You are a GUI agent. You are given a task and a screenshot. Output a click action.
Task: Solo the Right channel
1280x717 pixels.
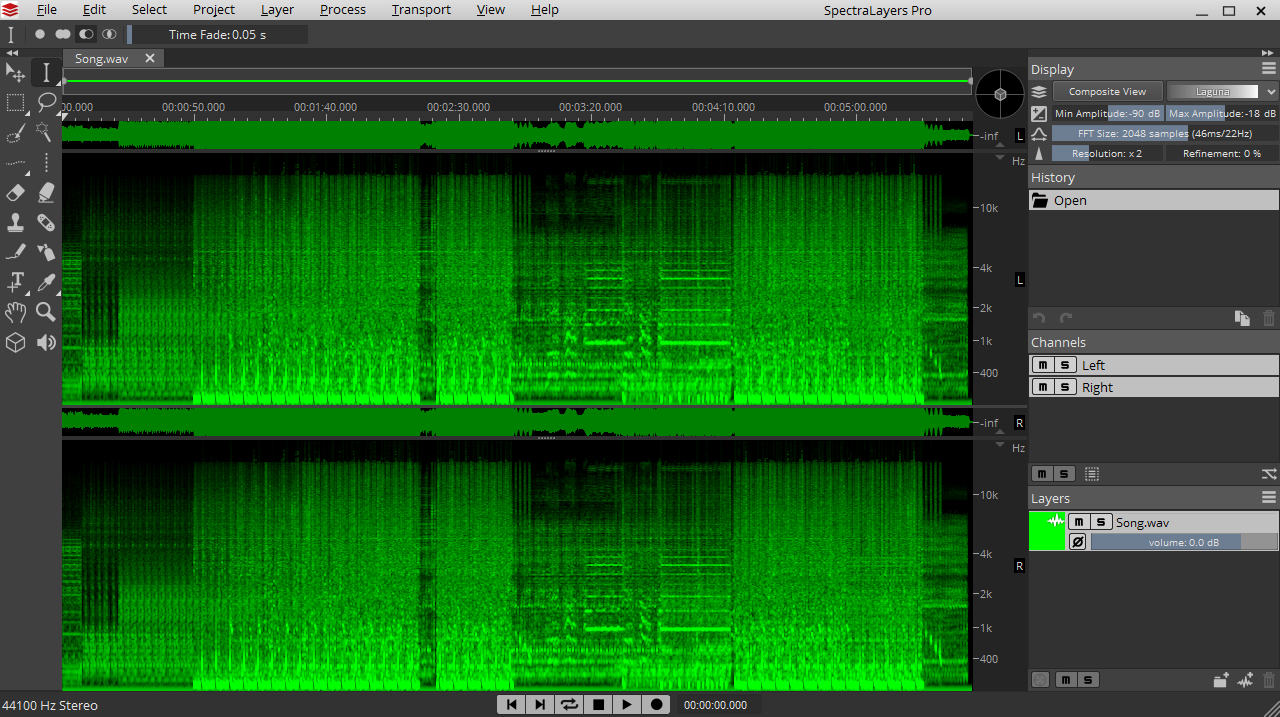1066,387
